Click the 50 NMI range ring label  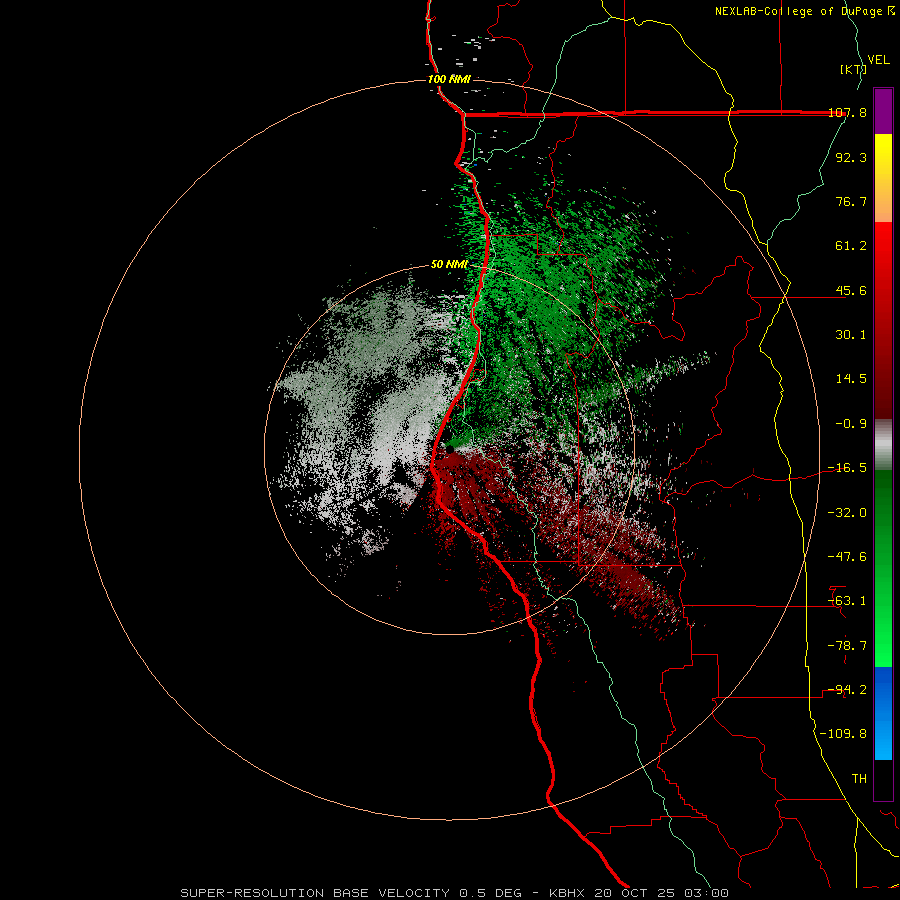(449, 265)
